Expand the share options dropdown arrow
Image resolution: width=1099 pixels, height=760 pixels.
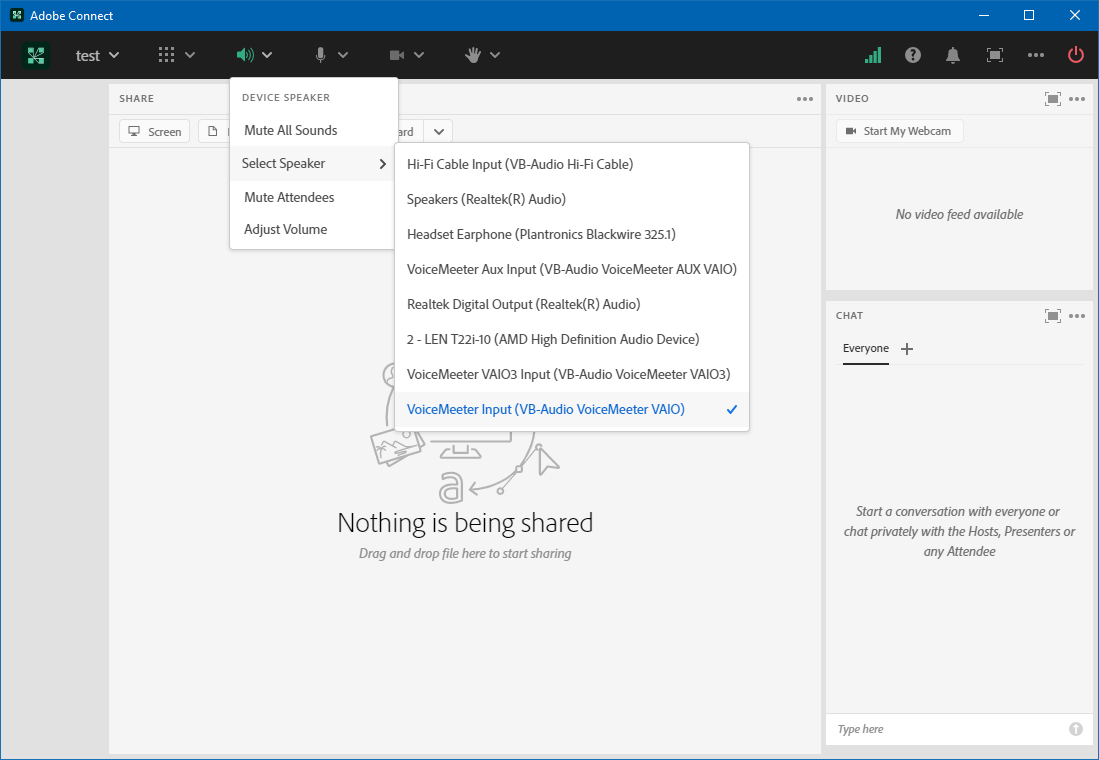pos(439,131)
